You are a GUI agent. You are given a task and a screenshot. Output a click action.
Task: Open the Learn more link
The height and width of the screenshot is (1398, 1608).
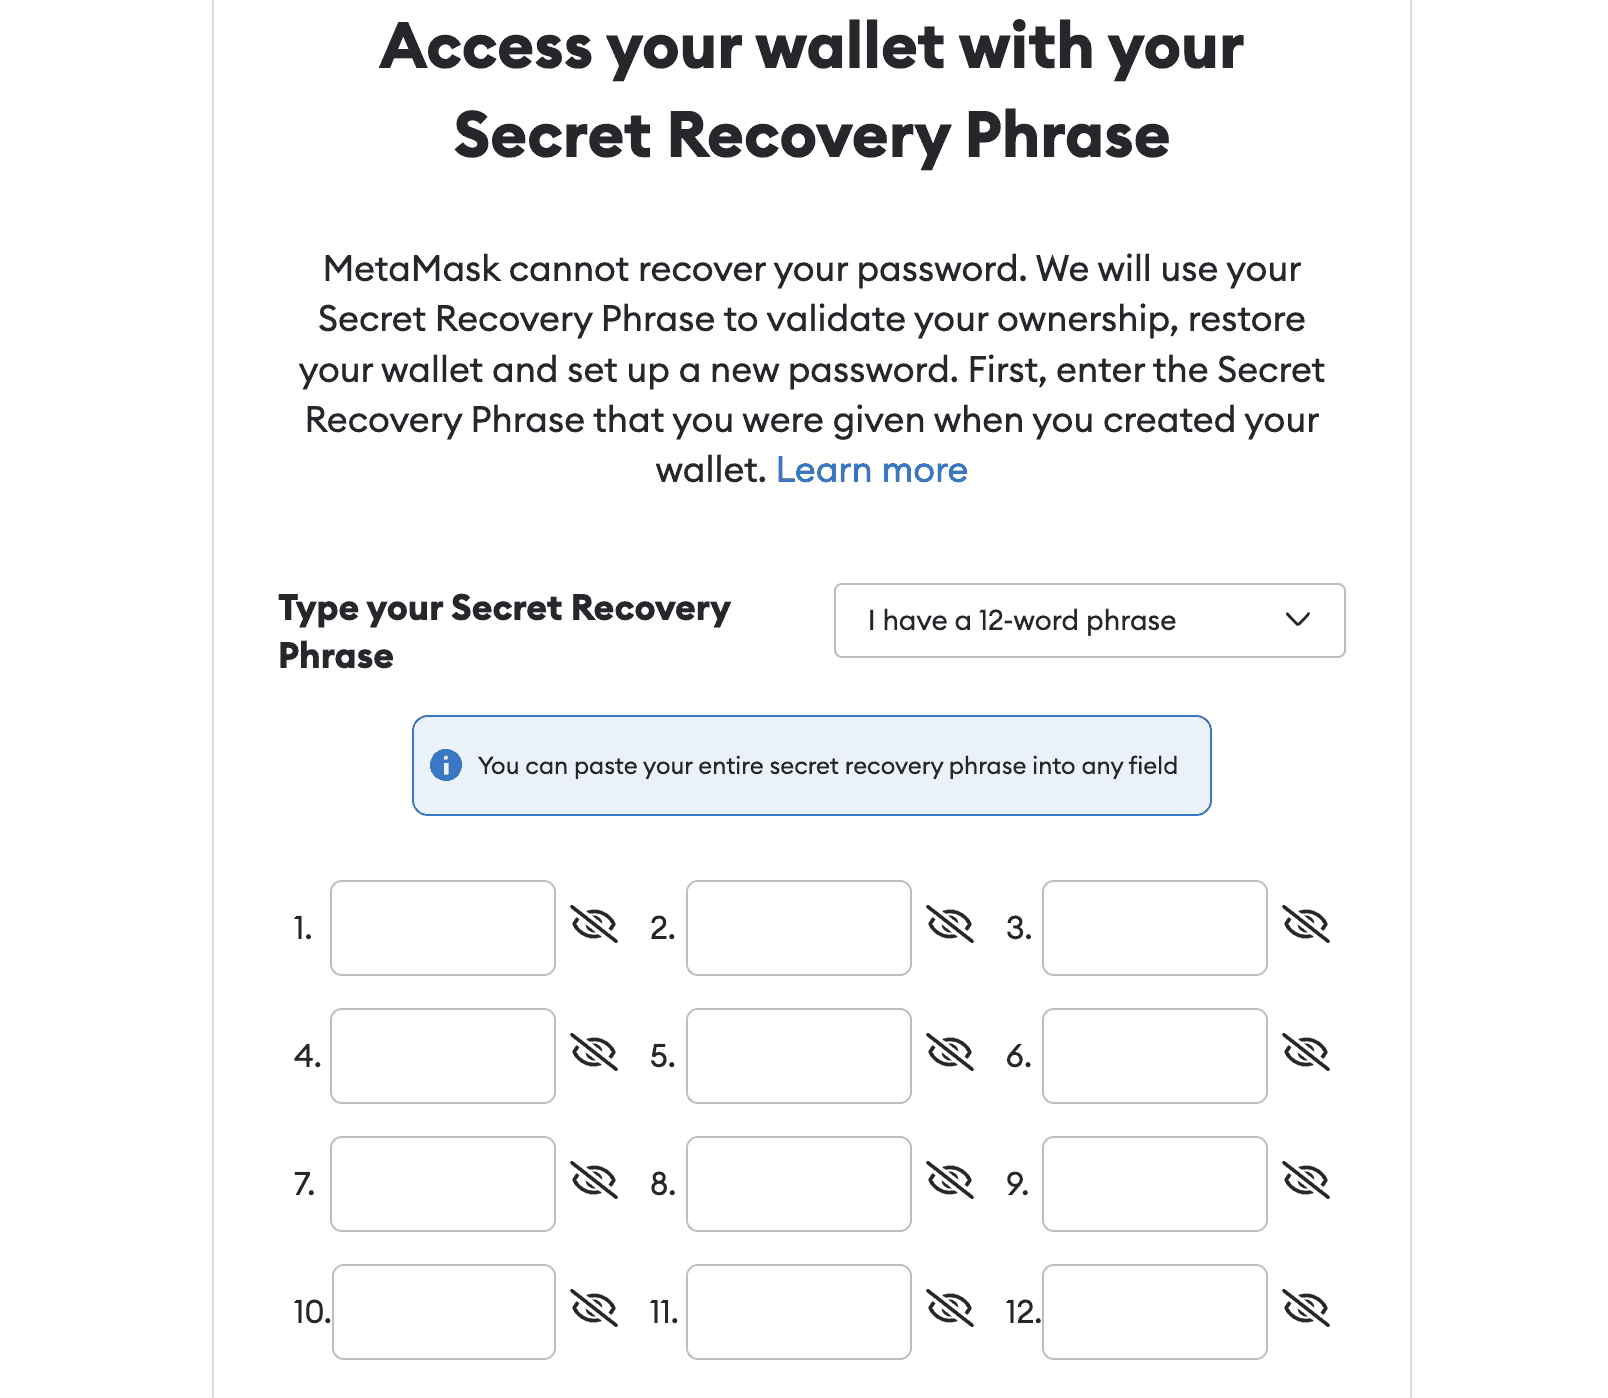point(871,470)
